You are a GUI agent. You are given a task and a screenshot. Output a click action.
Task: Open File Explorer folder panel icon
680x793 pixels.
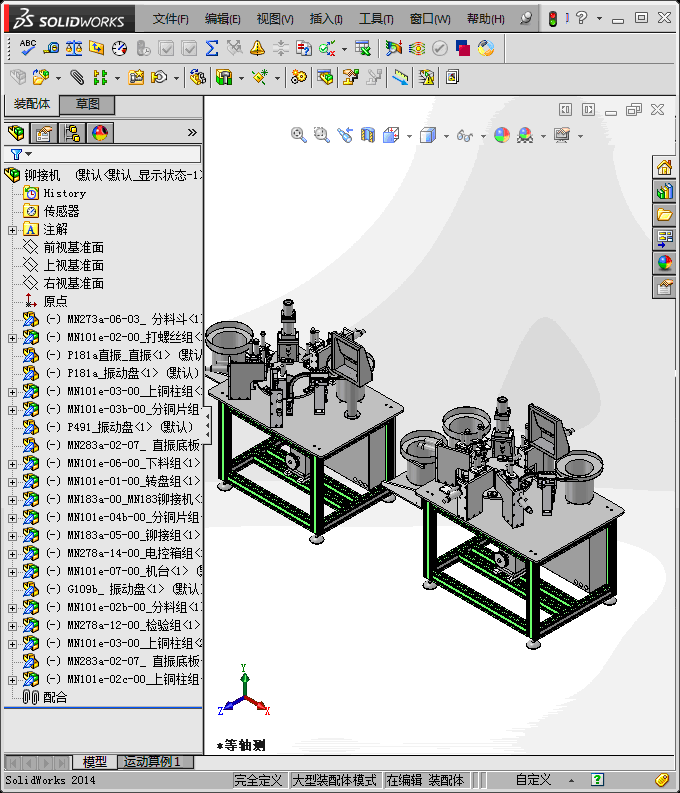(664, 215)
